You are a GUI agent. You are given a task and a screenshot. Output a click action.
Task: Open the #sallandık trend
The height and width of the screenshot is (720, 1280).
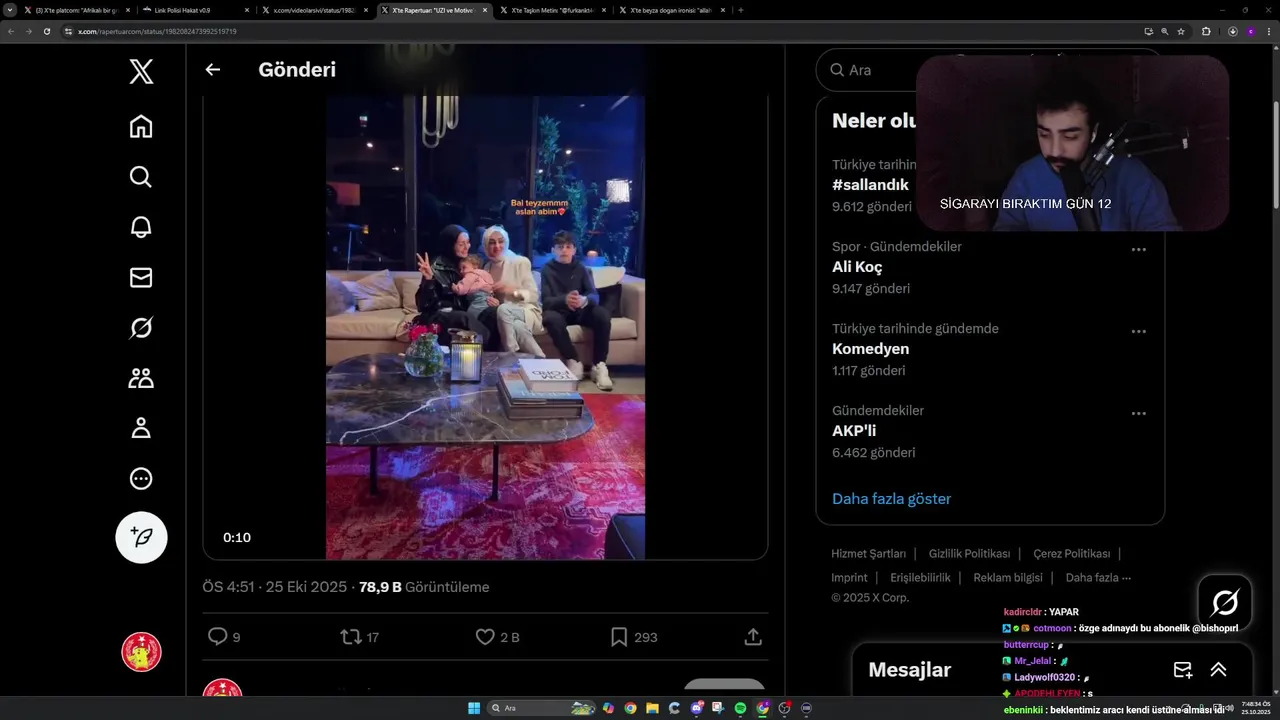tap(870, 185)
